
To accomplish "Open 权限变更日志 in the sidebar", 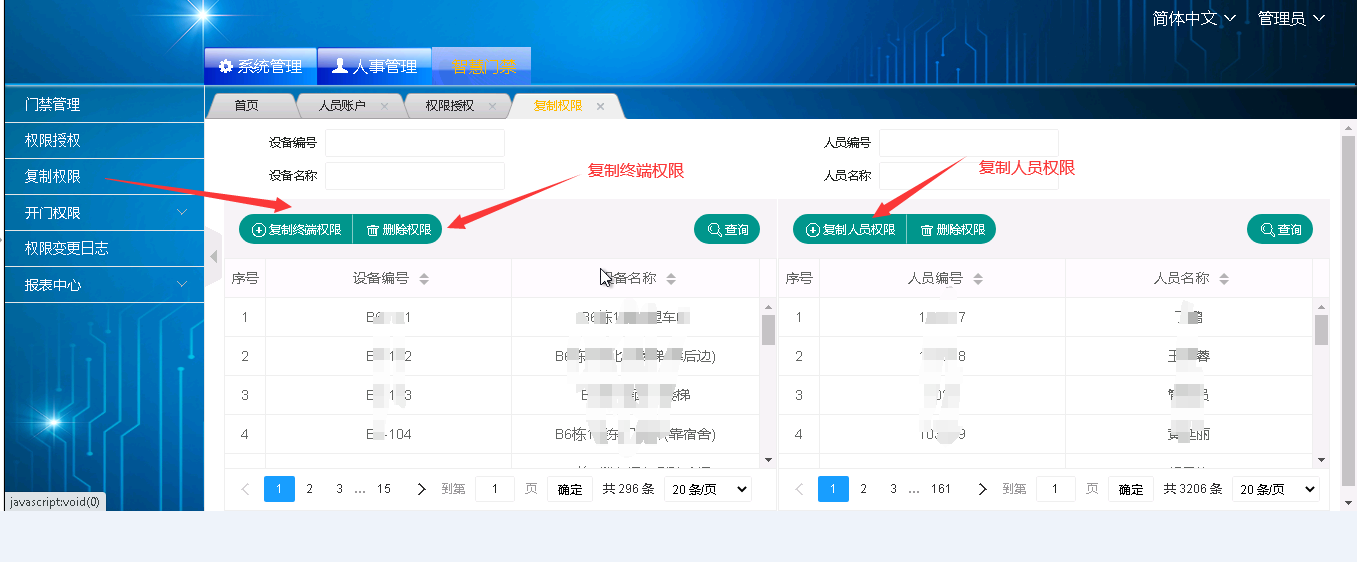I will (x=104, y=248).
